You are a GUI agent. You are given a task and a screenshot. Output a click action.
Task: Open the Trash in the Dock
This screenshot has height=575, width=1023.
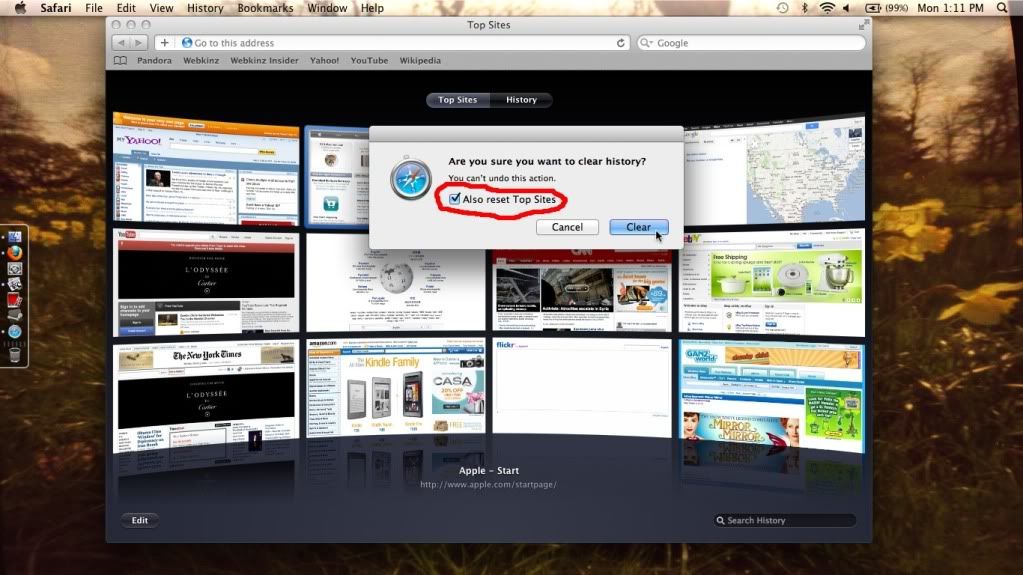[x=14, y=354]
